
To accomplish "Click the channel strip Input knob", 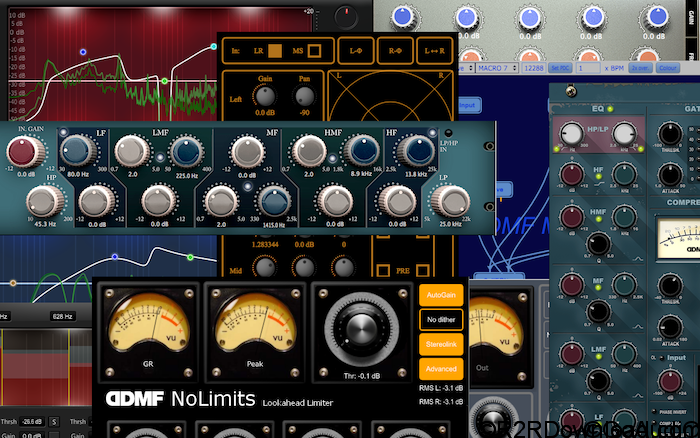I will tap(670, 381).
